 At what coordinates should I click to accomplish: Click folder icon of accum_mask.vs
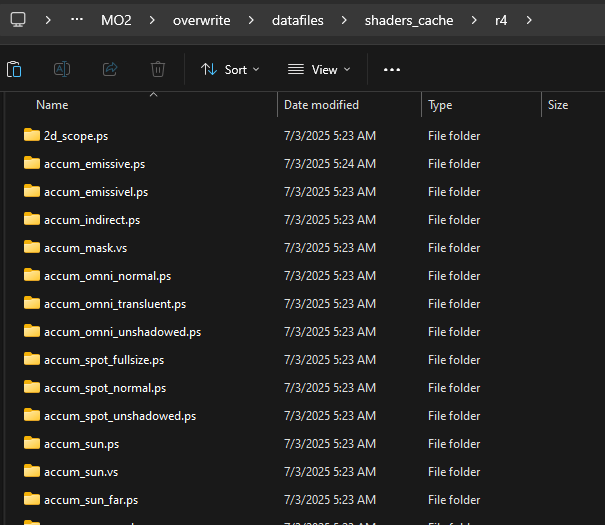pyautogui.click(x=32, y=247)
